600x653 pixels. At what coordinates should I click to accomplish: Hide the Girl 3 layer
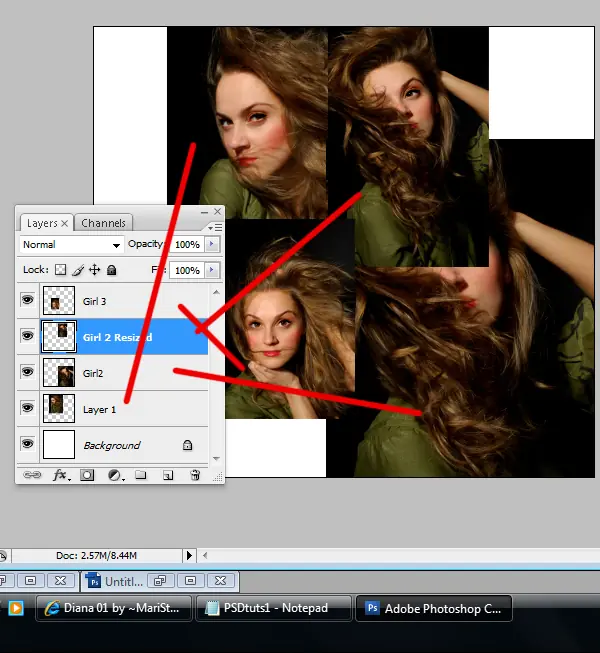(27, 300)
